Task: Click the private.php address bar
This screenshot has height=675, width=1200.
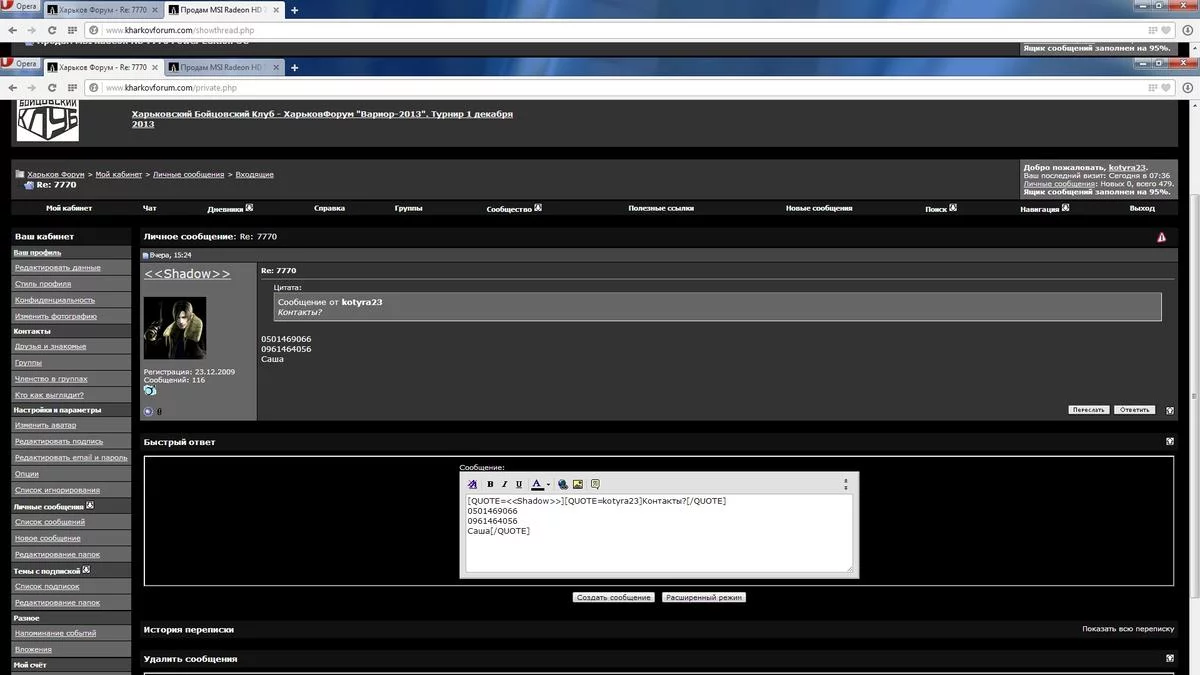Action: pos(620,87)
